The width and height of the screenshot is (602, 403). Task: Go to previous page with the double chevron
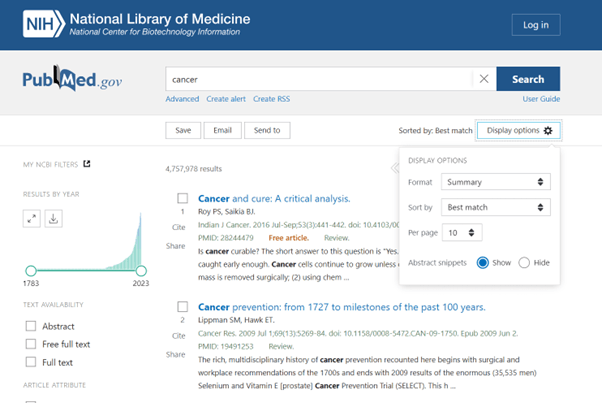coord(395,168)
